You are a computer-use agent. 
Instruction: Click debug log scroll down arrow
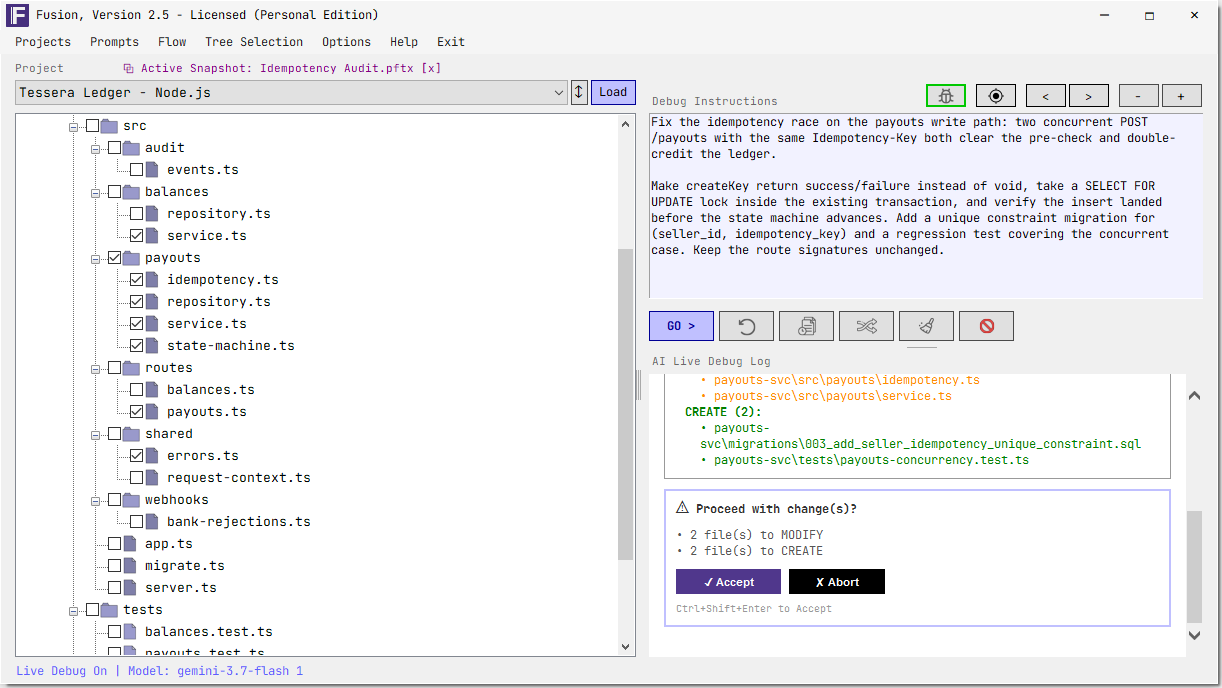1194,635
